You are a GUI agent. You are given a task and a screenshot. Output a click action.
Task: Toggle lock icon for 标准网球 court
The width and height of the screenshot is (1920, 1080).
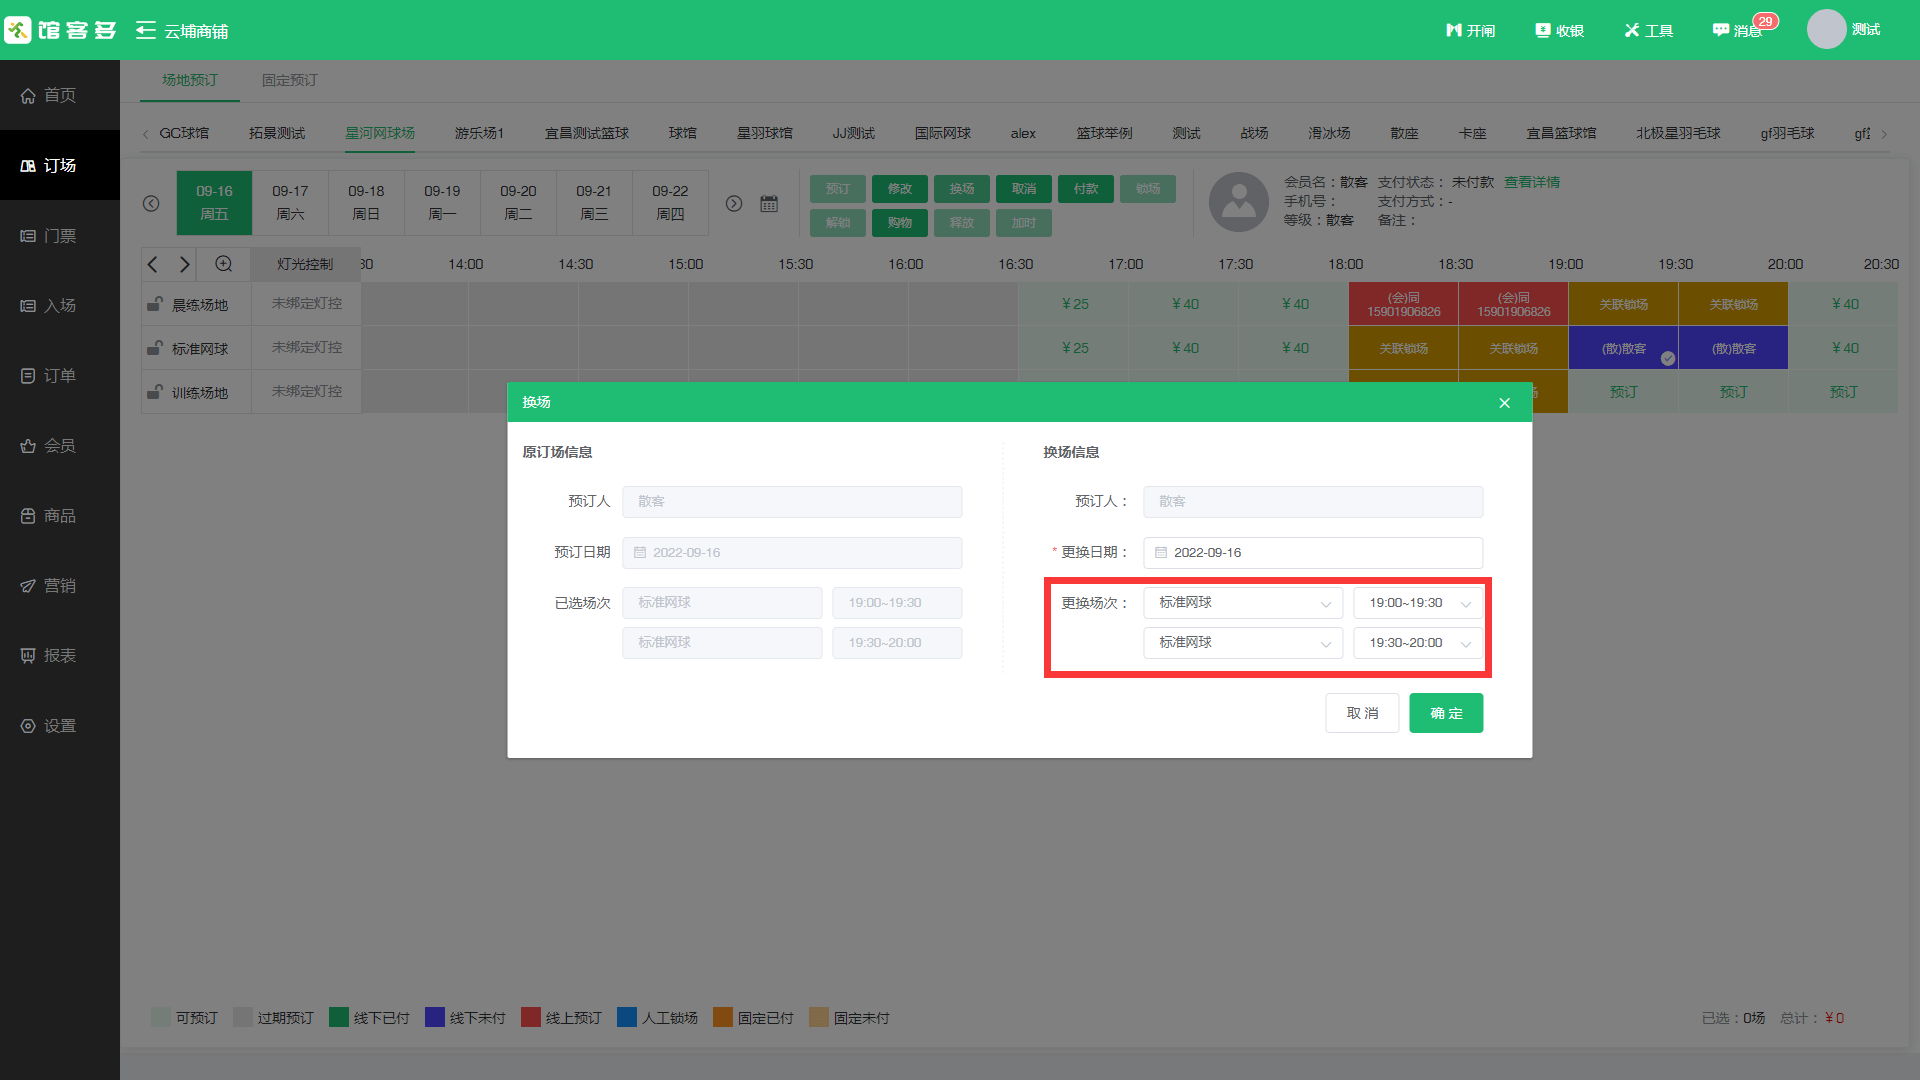point(155,348)
